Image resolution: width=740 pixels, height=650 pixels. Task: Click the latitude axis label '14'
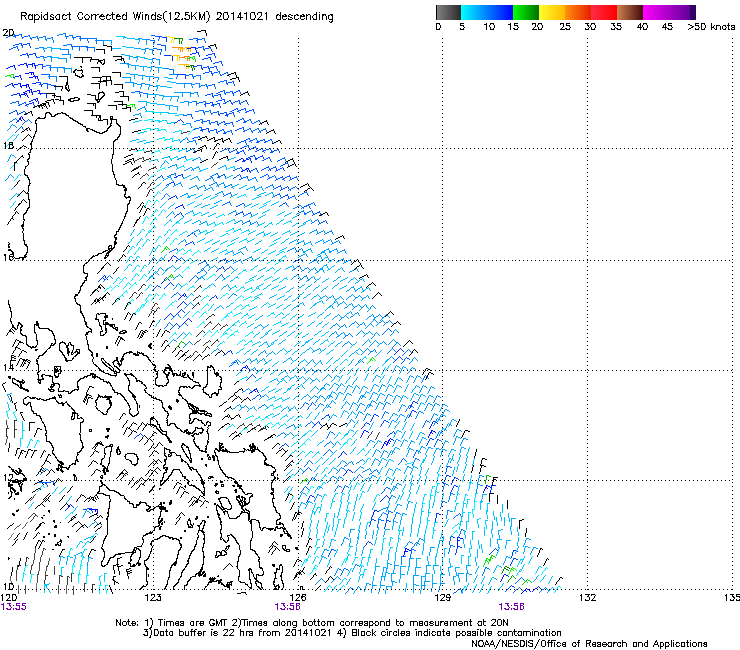coord(8,367)
